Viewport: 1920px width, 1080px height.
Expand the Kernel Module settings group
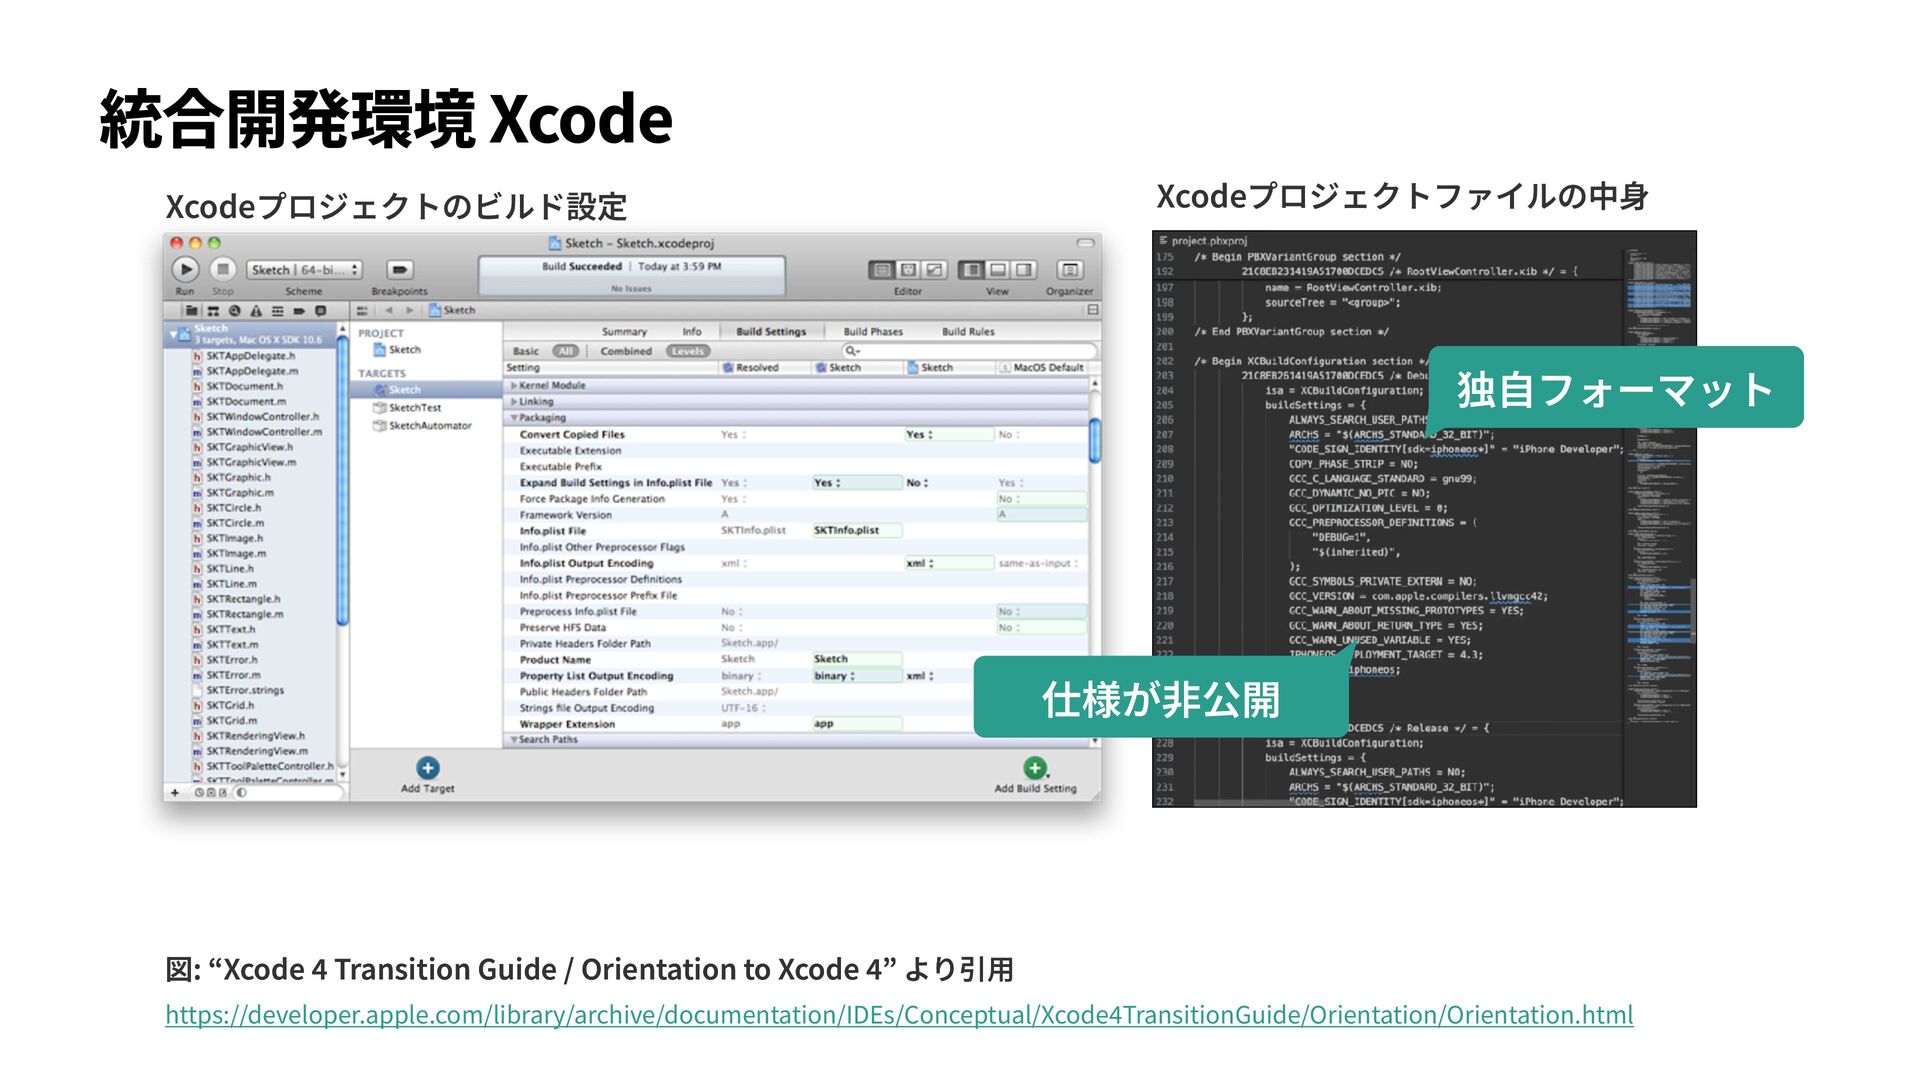(x=514, y=386)
